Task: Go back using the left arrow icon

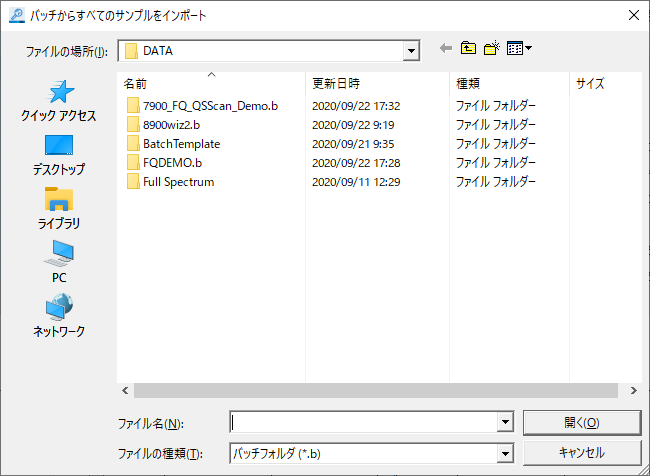Action: coord(446,49)
